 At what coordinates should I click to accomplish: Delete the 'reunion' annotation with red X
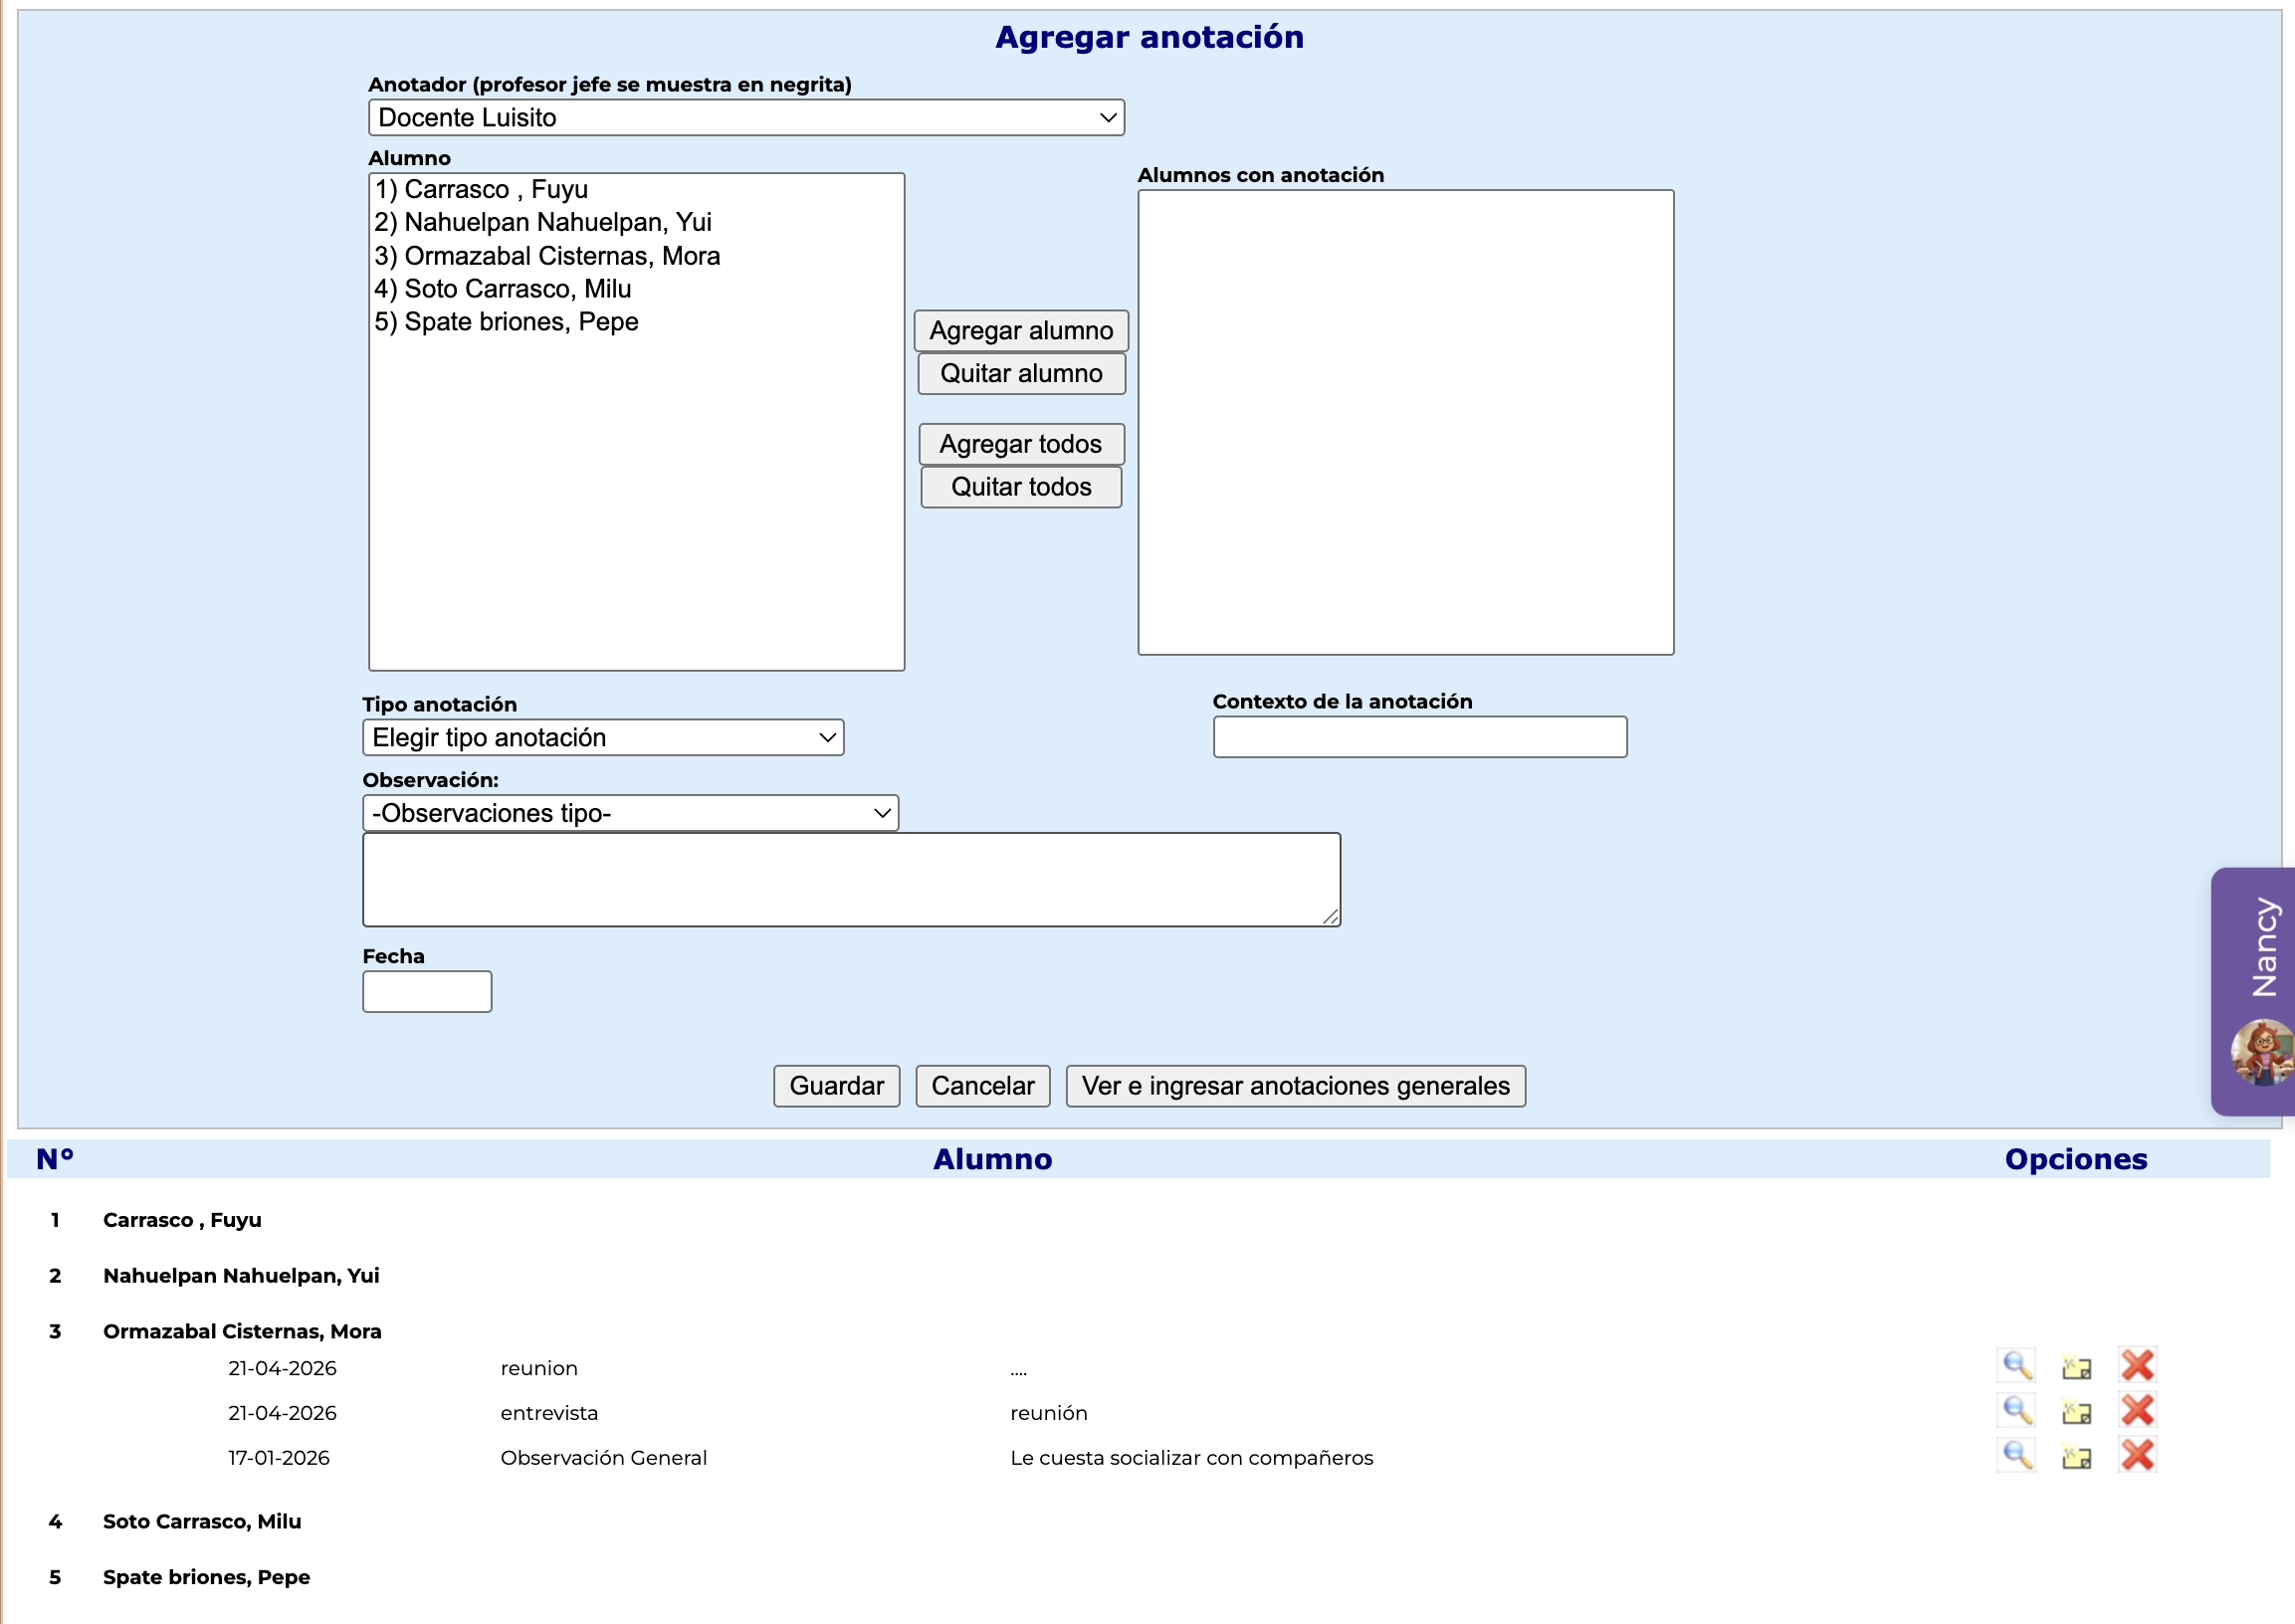[2137, 1366]
